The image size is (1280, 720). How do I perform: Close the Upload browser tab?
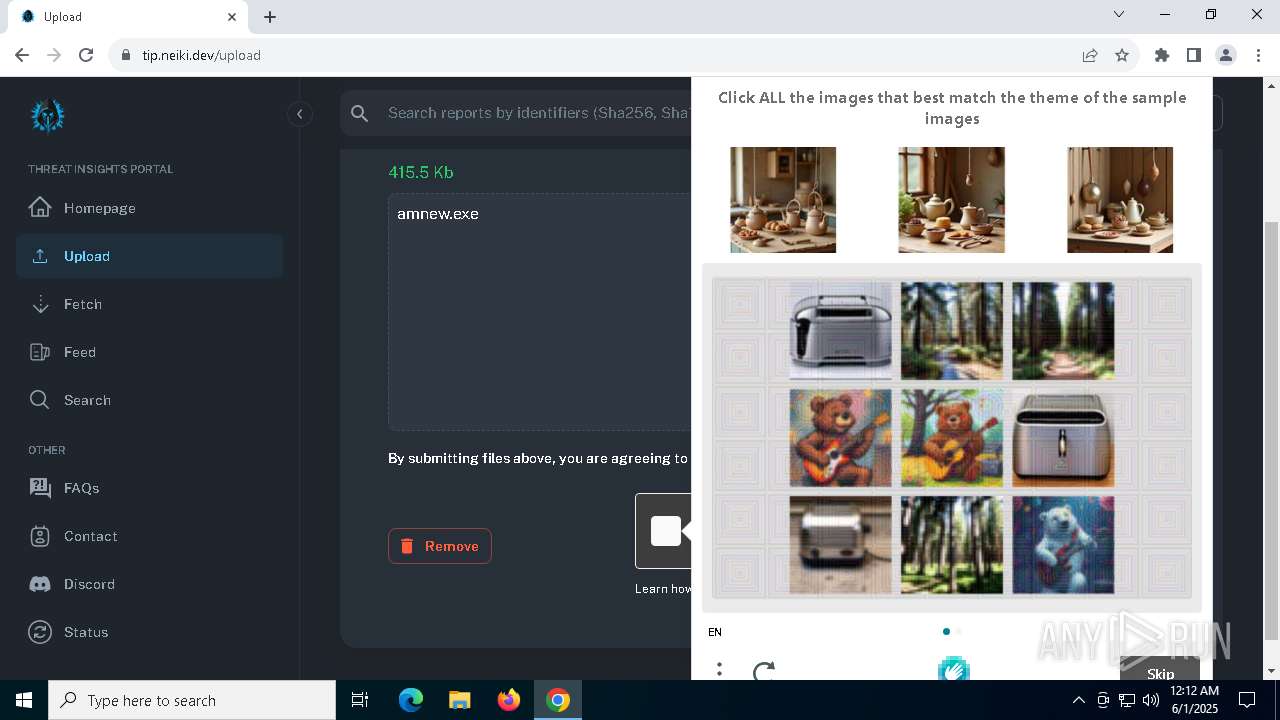tap(232, 17)
